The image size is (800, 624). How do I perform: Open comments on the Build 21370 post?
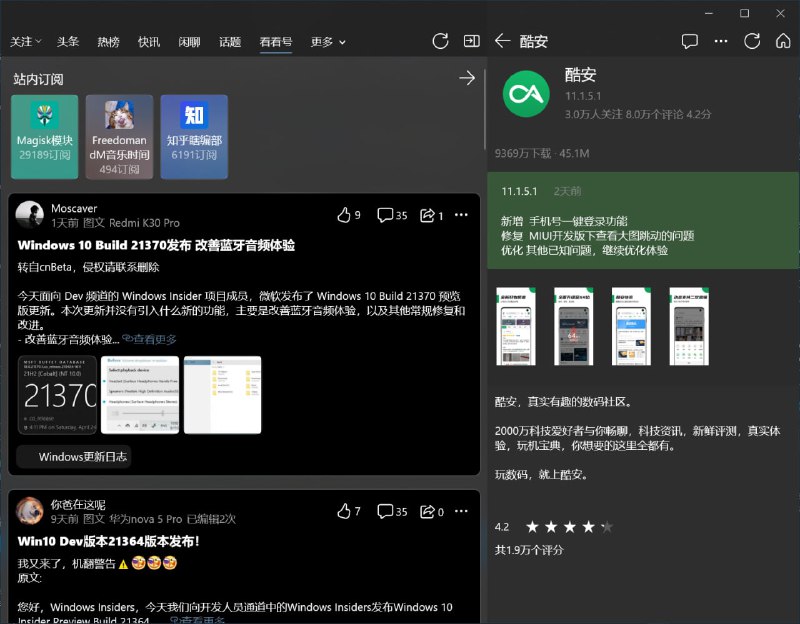[386, 215]
